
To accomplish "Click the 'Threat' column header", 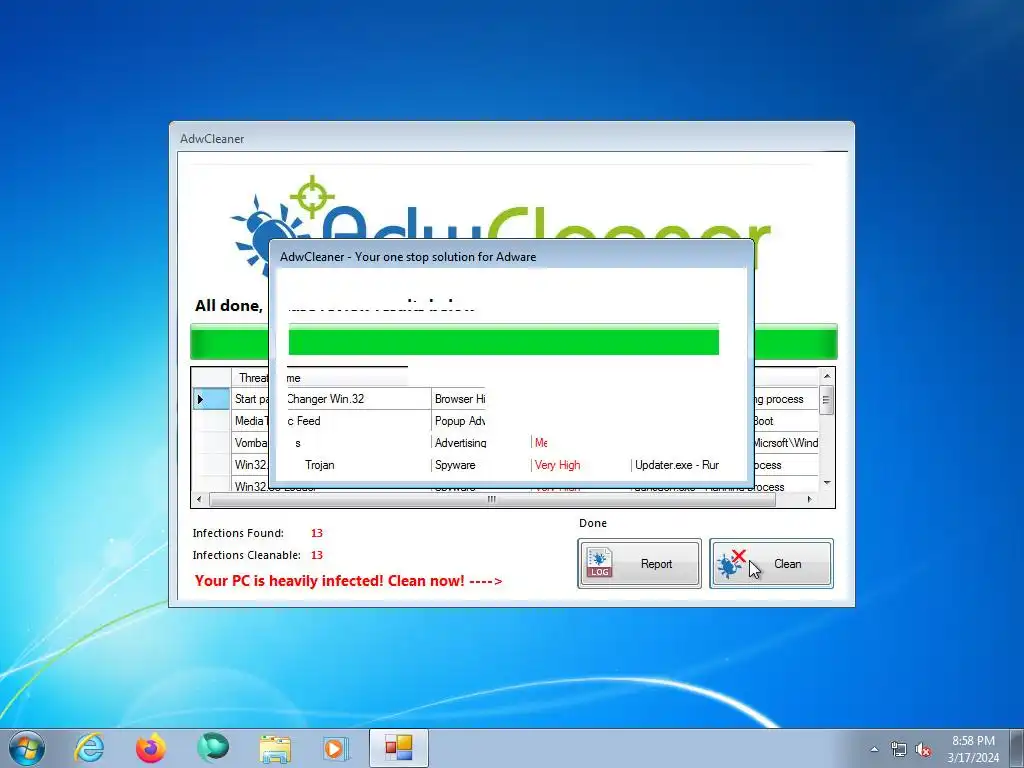I will (251, 377).
